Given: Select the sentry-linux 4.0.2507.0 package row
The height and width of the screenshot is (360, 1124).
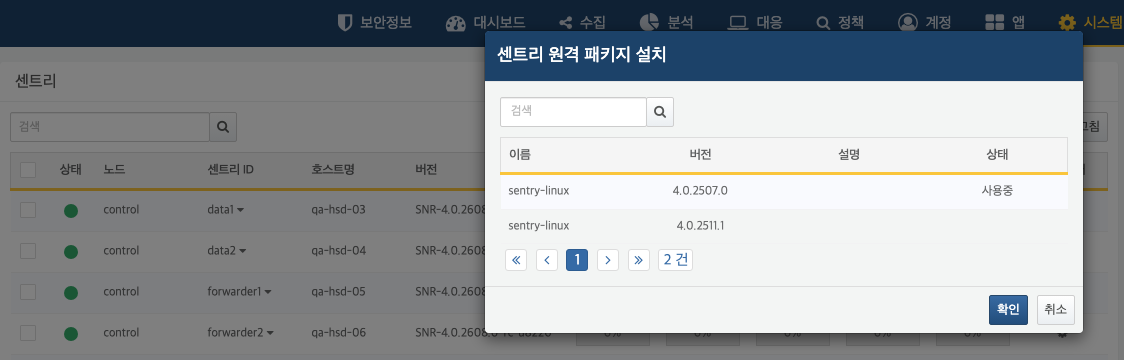Looking at the screenshot, I should point(784,191).
